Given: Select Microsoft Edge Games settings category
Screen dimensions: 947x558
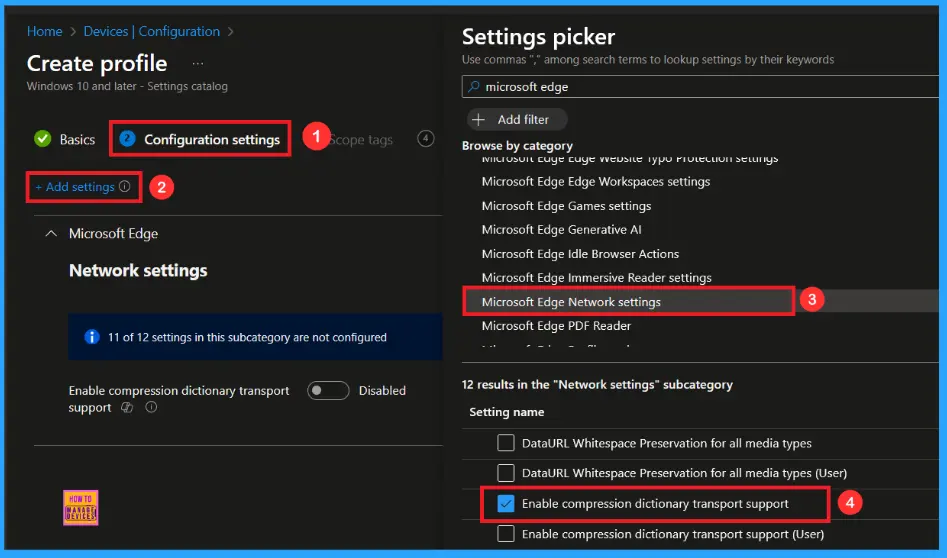Looking at the screenshot, I should pos(567,206).
